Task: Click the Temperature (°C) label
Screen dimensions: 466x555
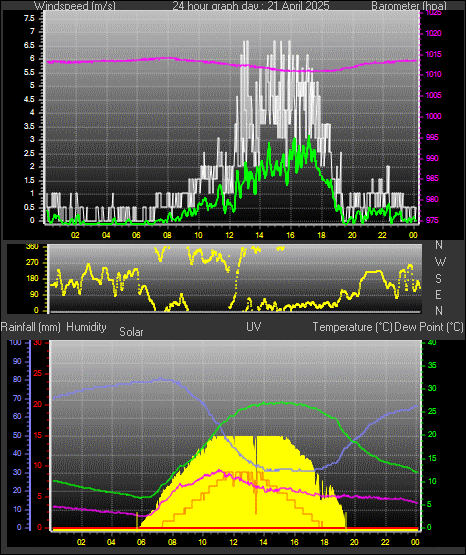Action: pos(352,327)
